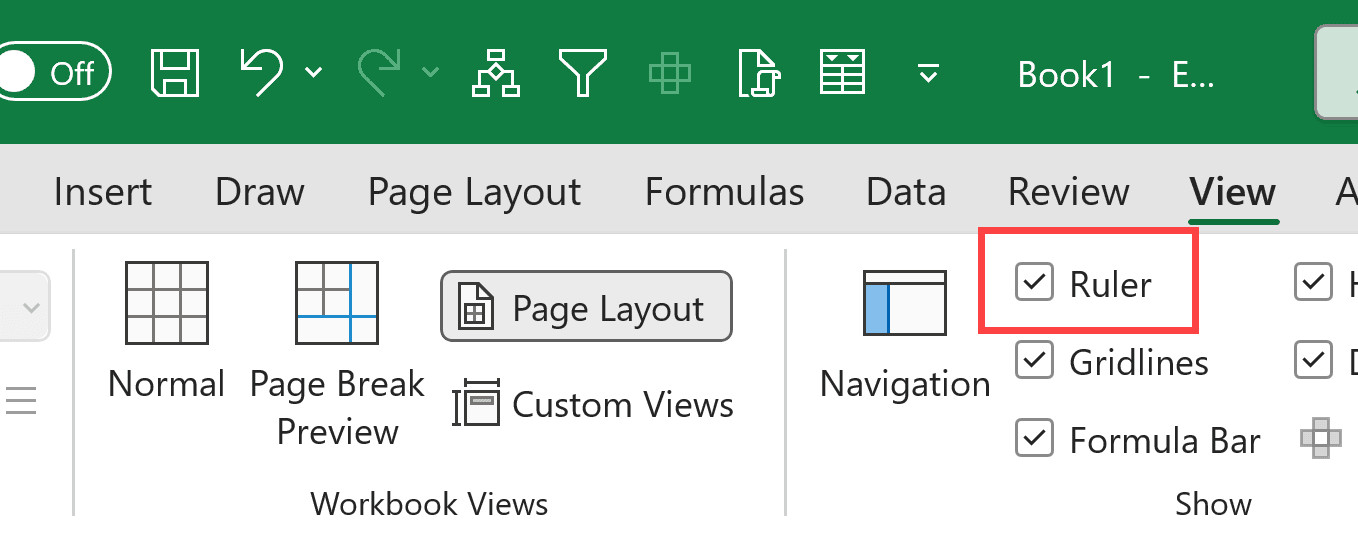Viewport: 1358px width, 533px height.
Task: Expand the Redo history dropdown arrow
Action: click(431, 73)
